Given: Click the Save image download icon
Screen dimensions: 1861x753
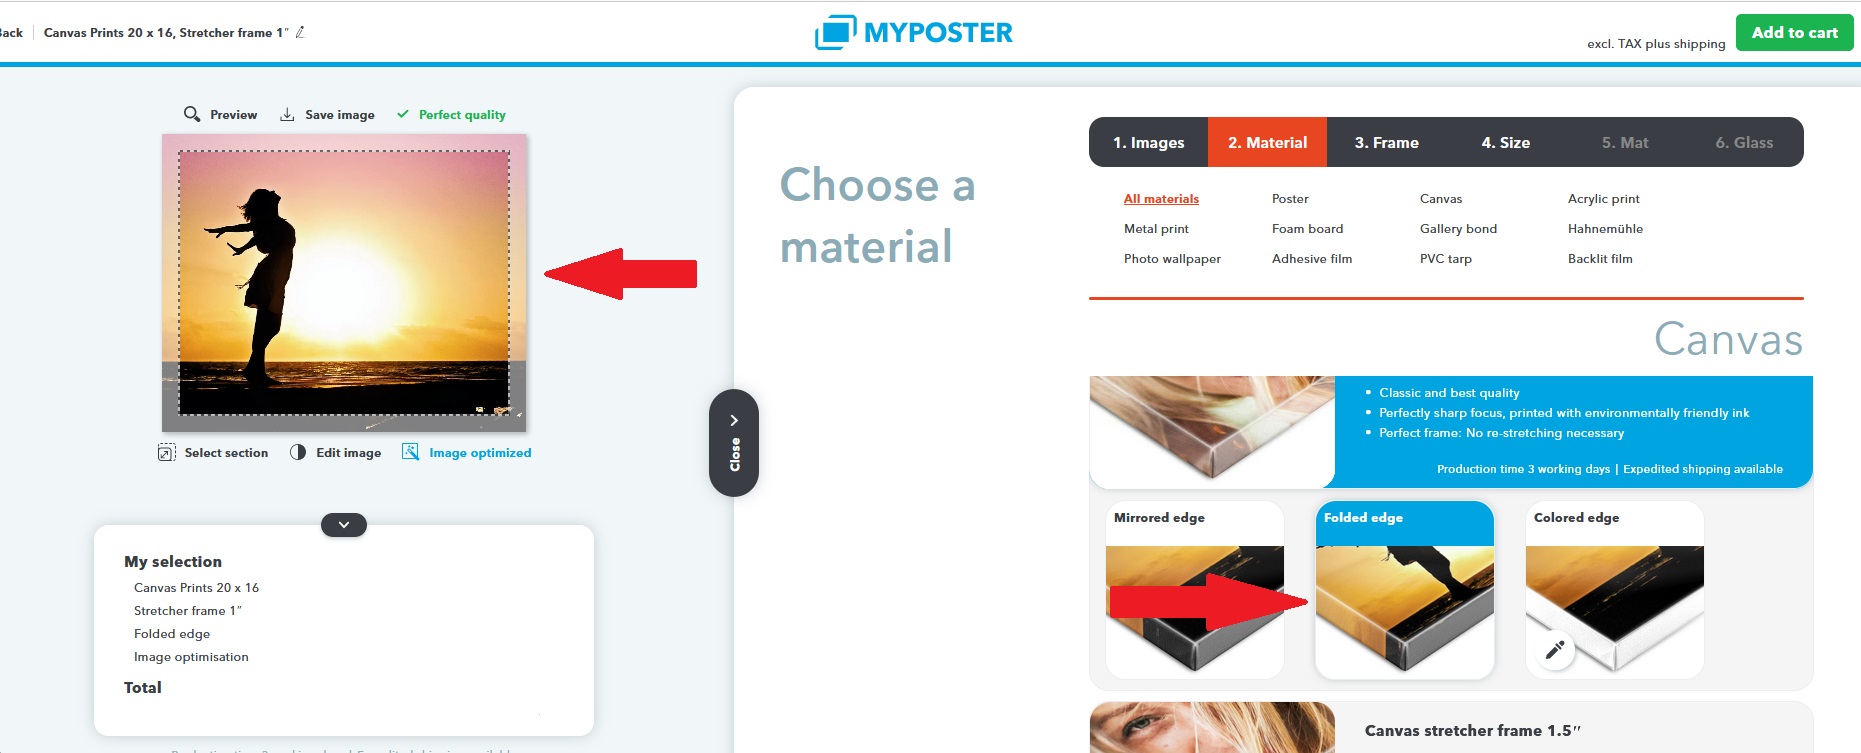Looking at the screenshot, I should tap(287, 114).
